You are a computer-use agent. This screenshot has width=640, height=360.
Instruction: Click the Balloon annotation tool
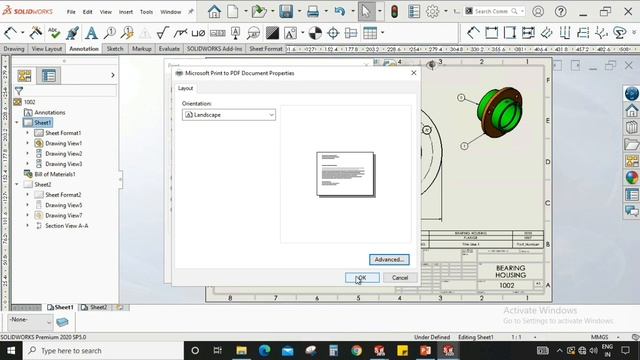click(109, 33)
